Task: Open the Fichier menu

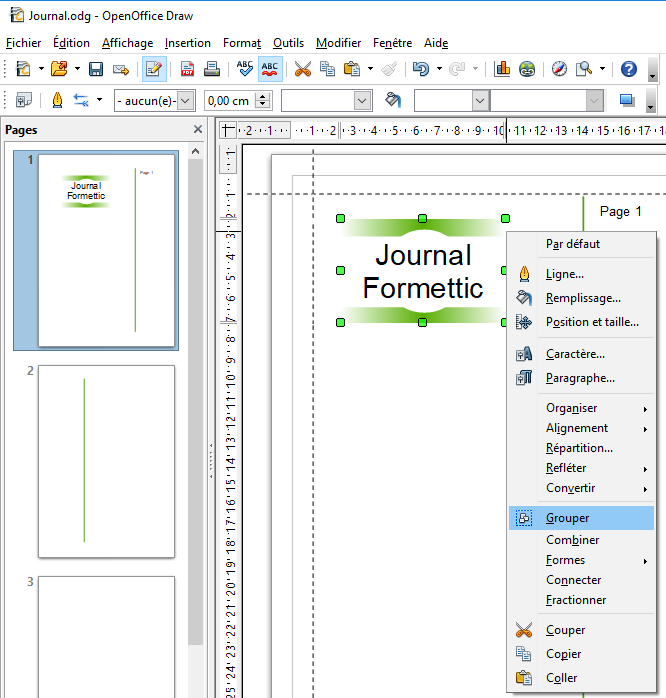Action: 24,43
